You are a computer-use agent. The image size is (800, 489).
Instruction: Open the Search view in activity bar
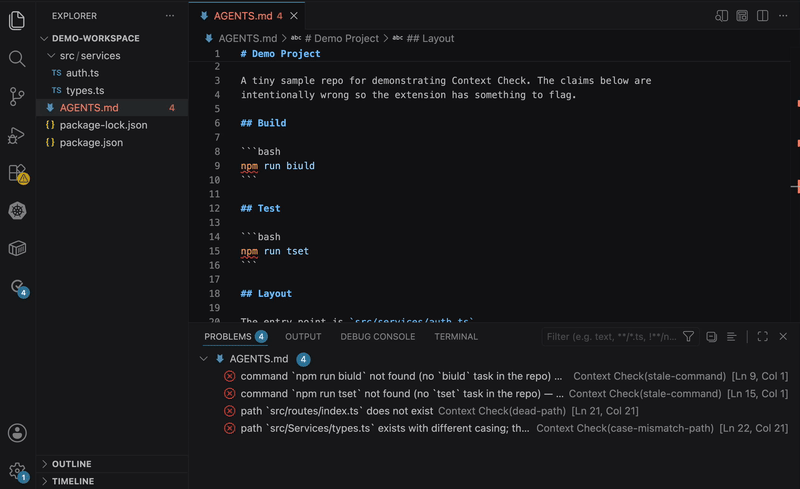point(17,59)
